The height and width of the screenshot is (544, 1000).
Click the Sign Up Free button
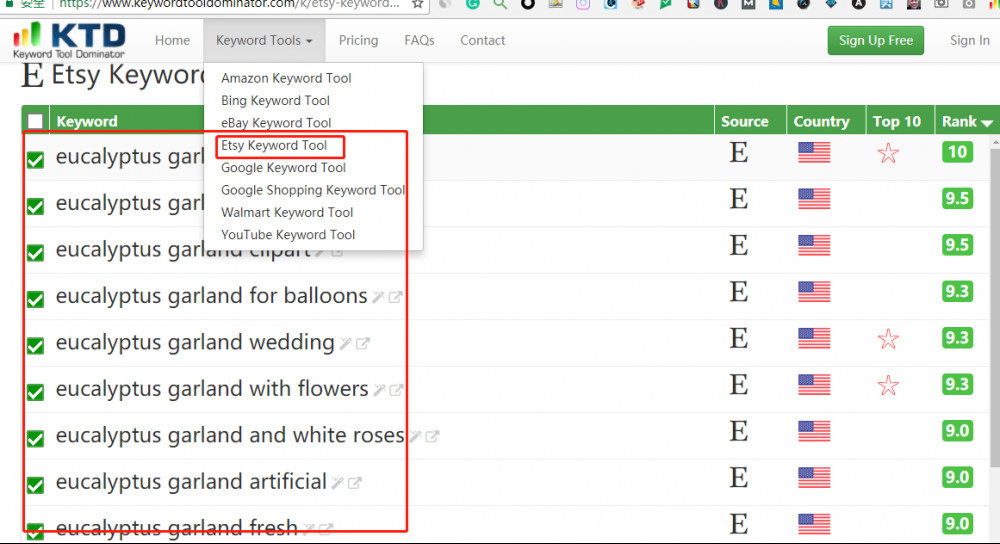click(876, 40)
